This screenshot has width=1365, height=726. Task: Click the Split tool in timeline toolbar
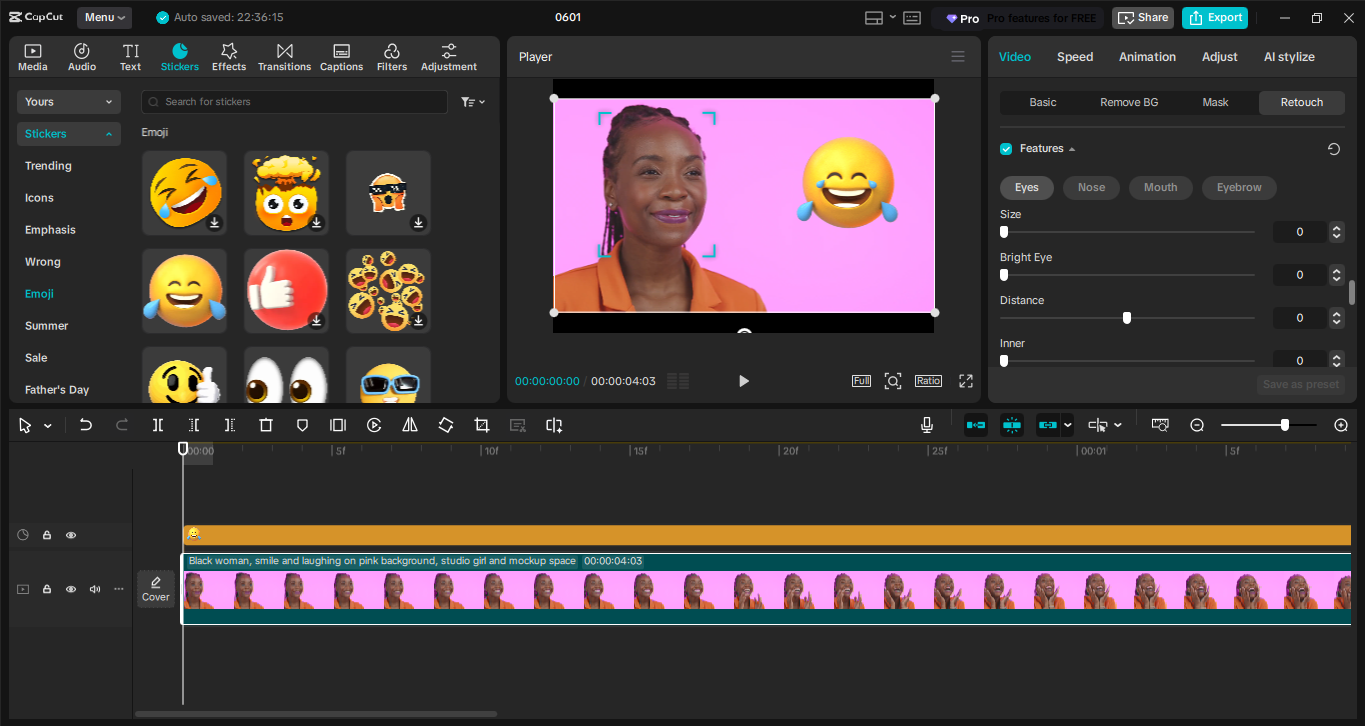(158, 425)
